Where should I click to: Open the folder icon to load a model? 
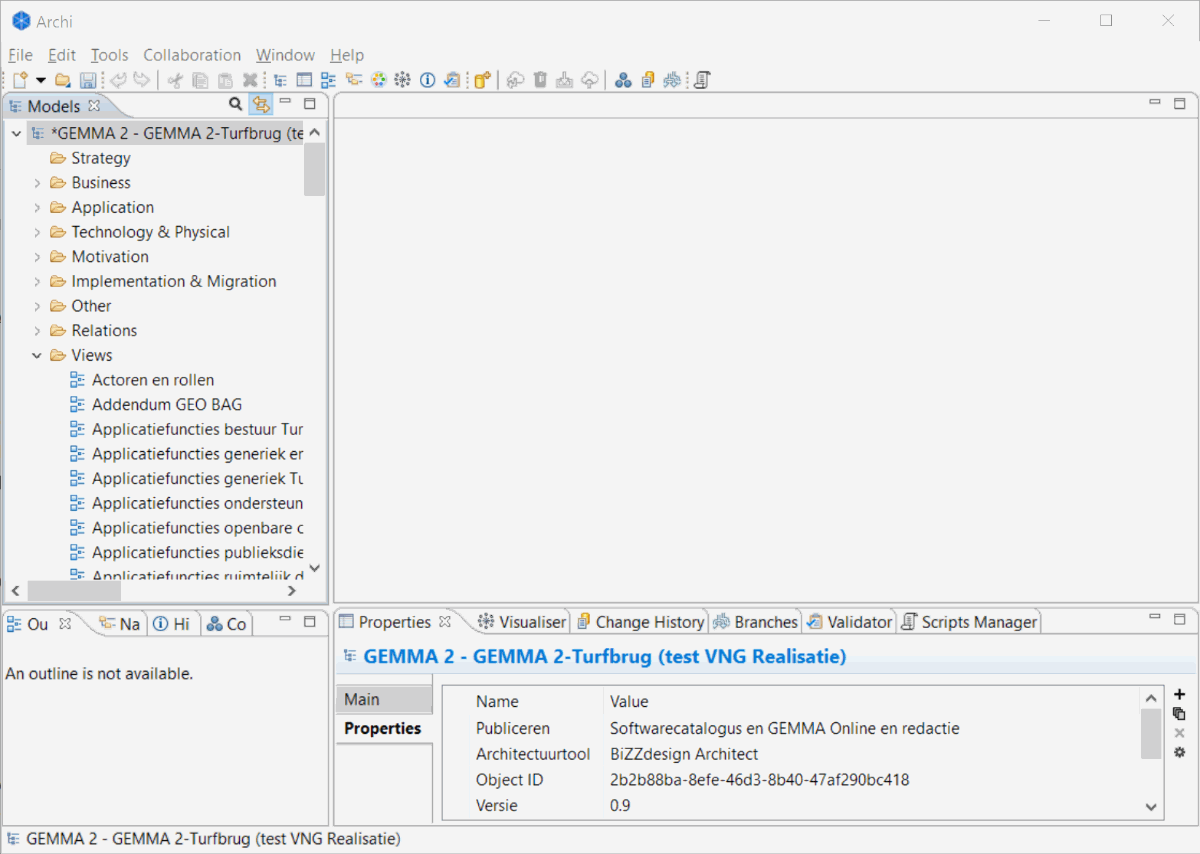pyautogui.click(x=62, y=80)
